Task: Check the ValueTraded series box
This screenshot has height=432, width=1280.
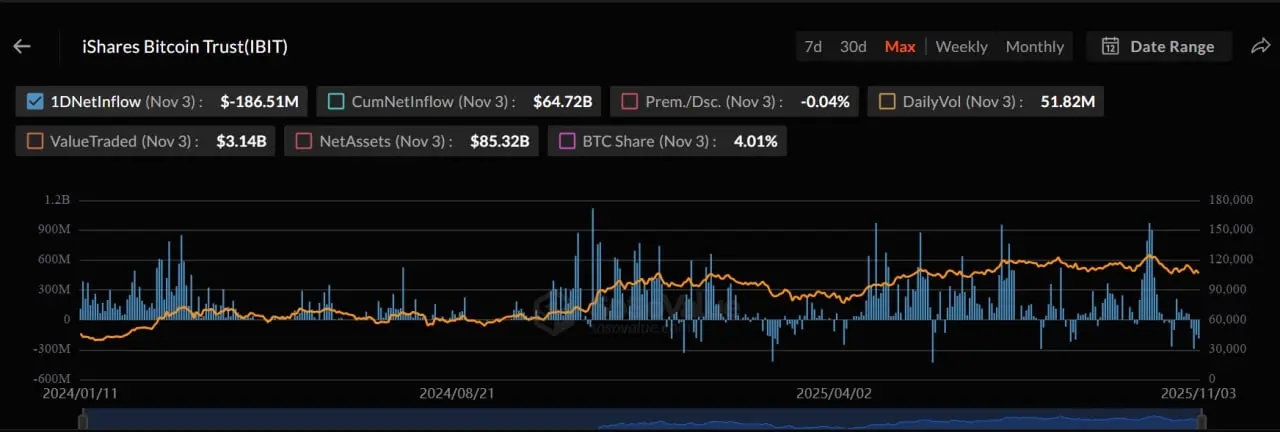Action: [x=35, y=141]
